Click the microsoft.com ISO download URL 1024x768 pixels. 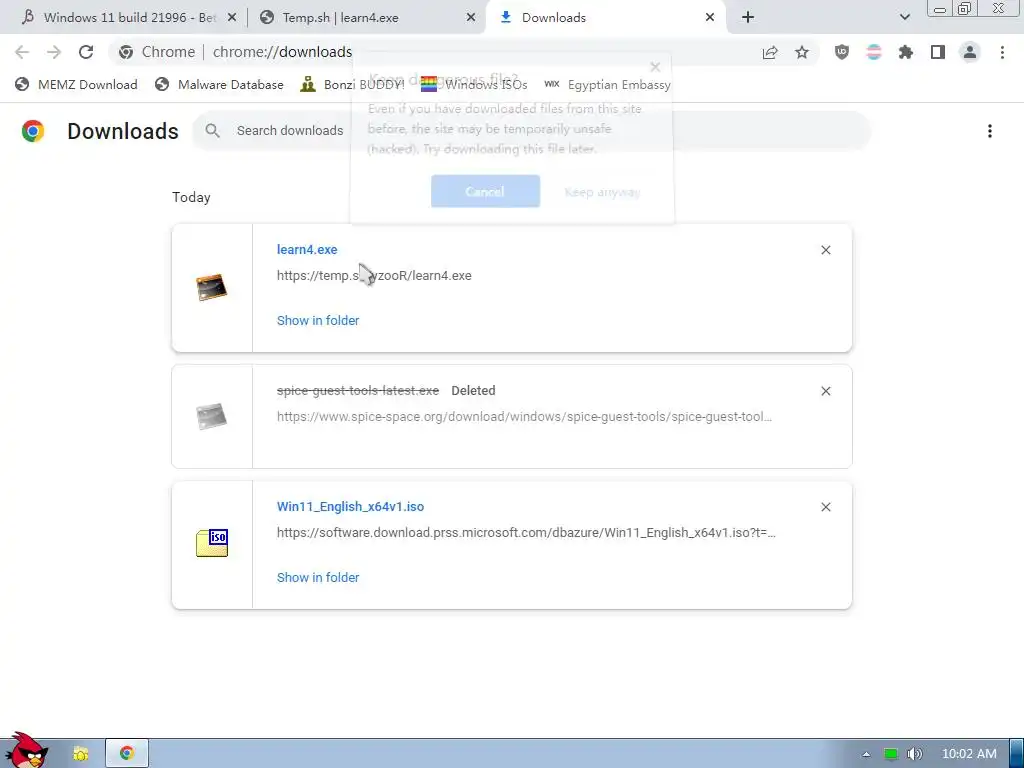tap(526, 533)
